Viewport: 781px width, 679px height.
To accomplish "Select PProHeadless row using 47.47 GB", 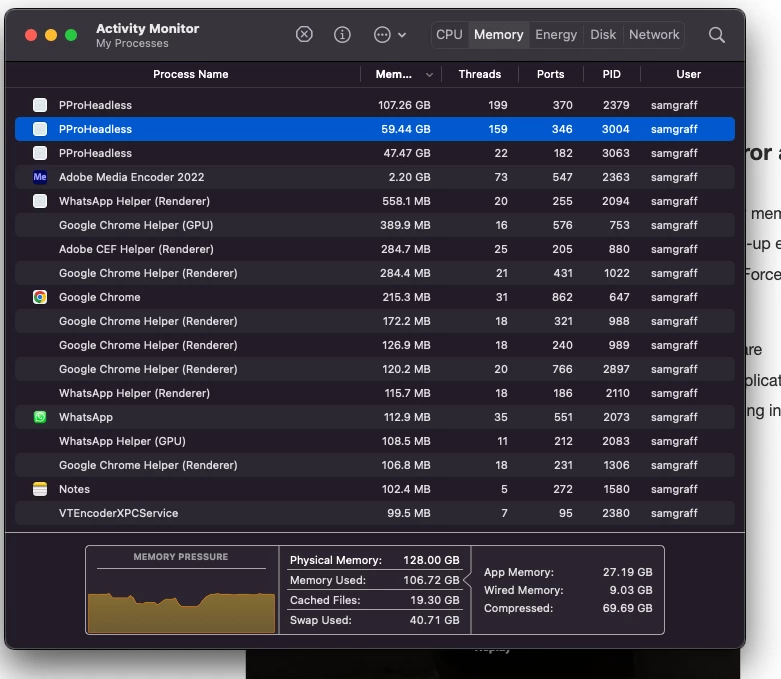I will (x=375, y=153).
